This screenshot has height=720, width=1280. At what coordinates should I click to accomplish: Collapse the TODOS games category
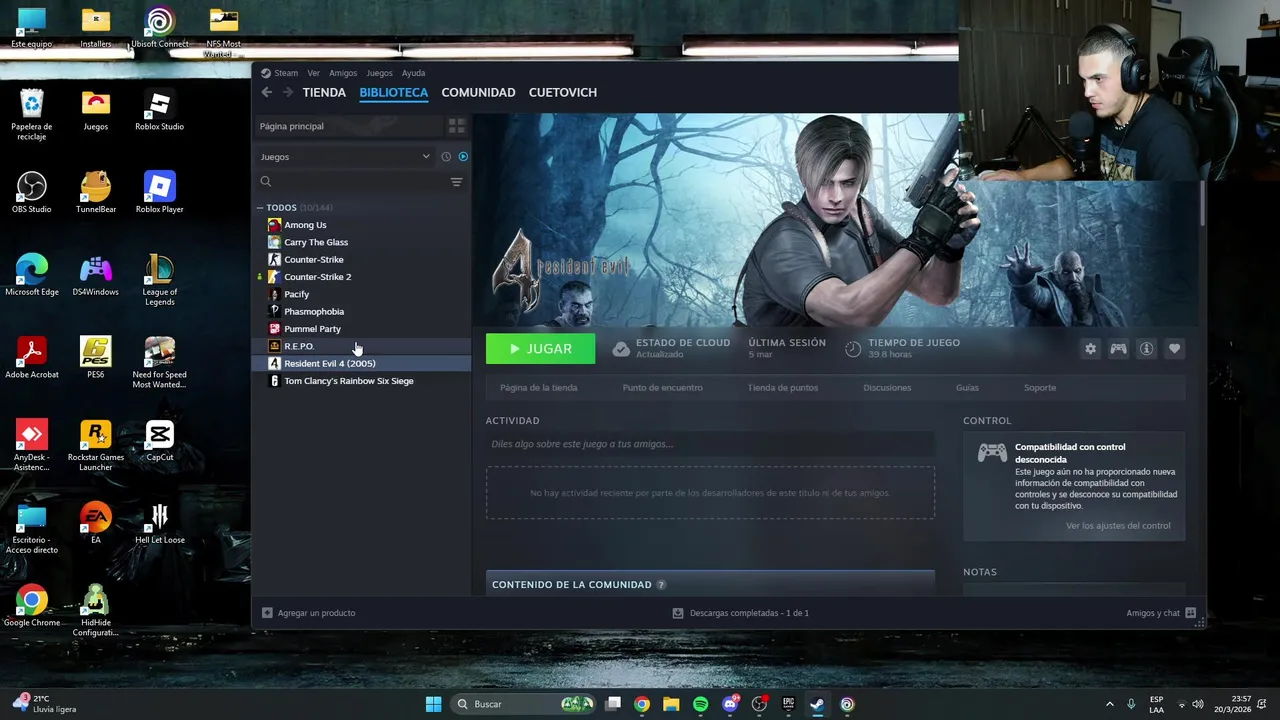pos(260,208)
